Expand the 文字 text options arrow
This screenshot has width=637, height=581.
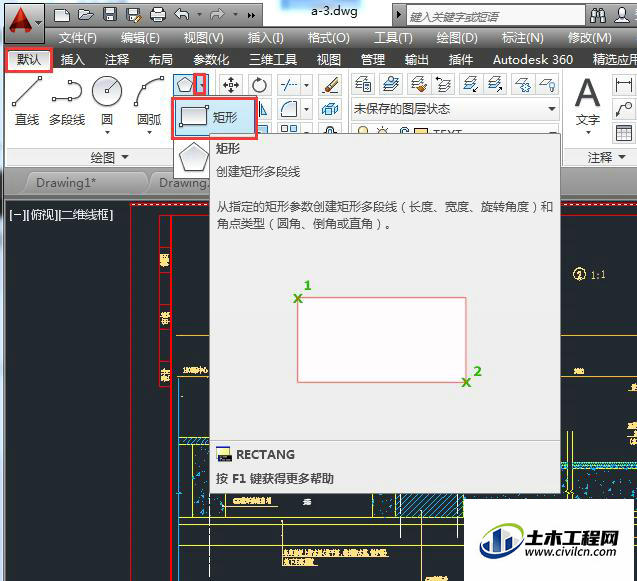point(588,132)
